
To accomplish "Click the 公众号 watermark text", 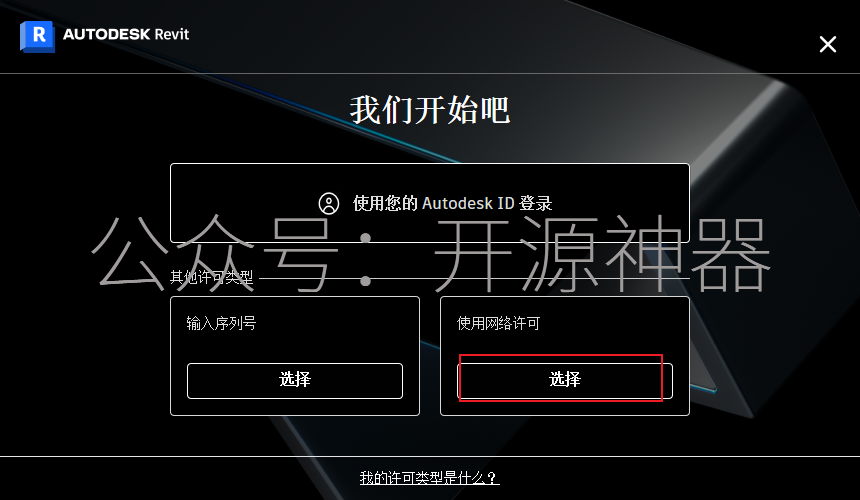I will pos(214,252).
